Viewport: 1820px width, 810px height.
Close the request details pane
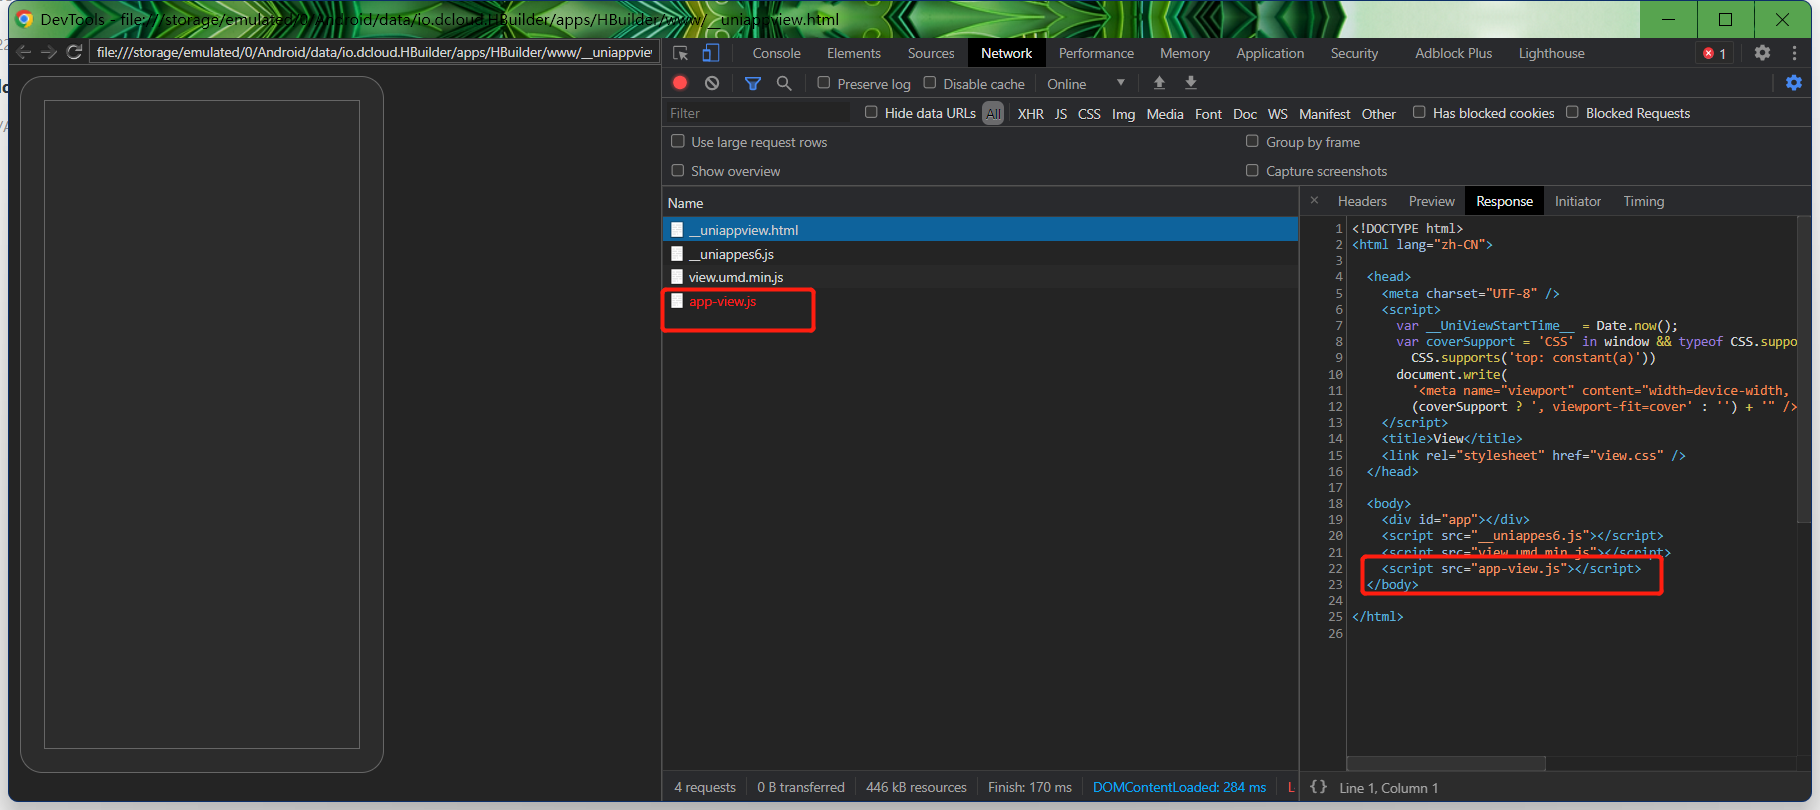point(1315,201)
